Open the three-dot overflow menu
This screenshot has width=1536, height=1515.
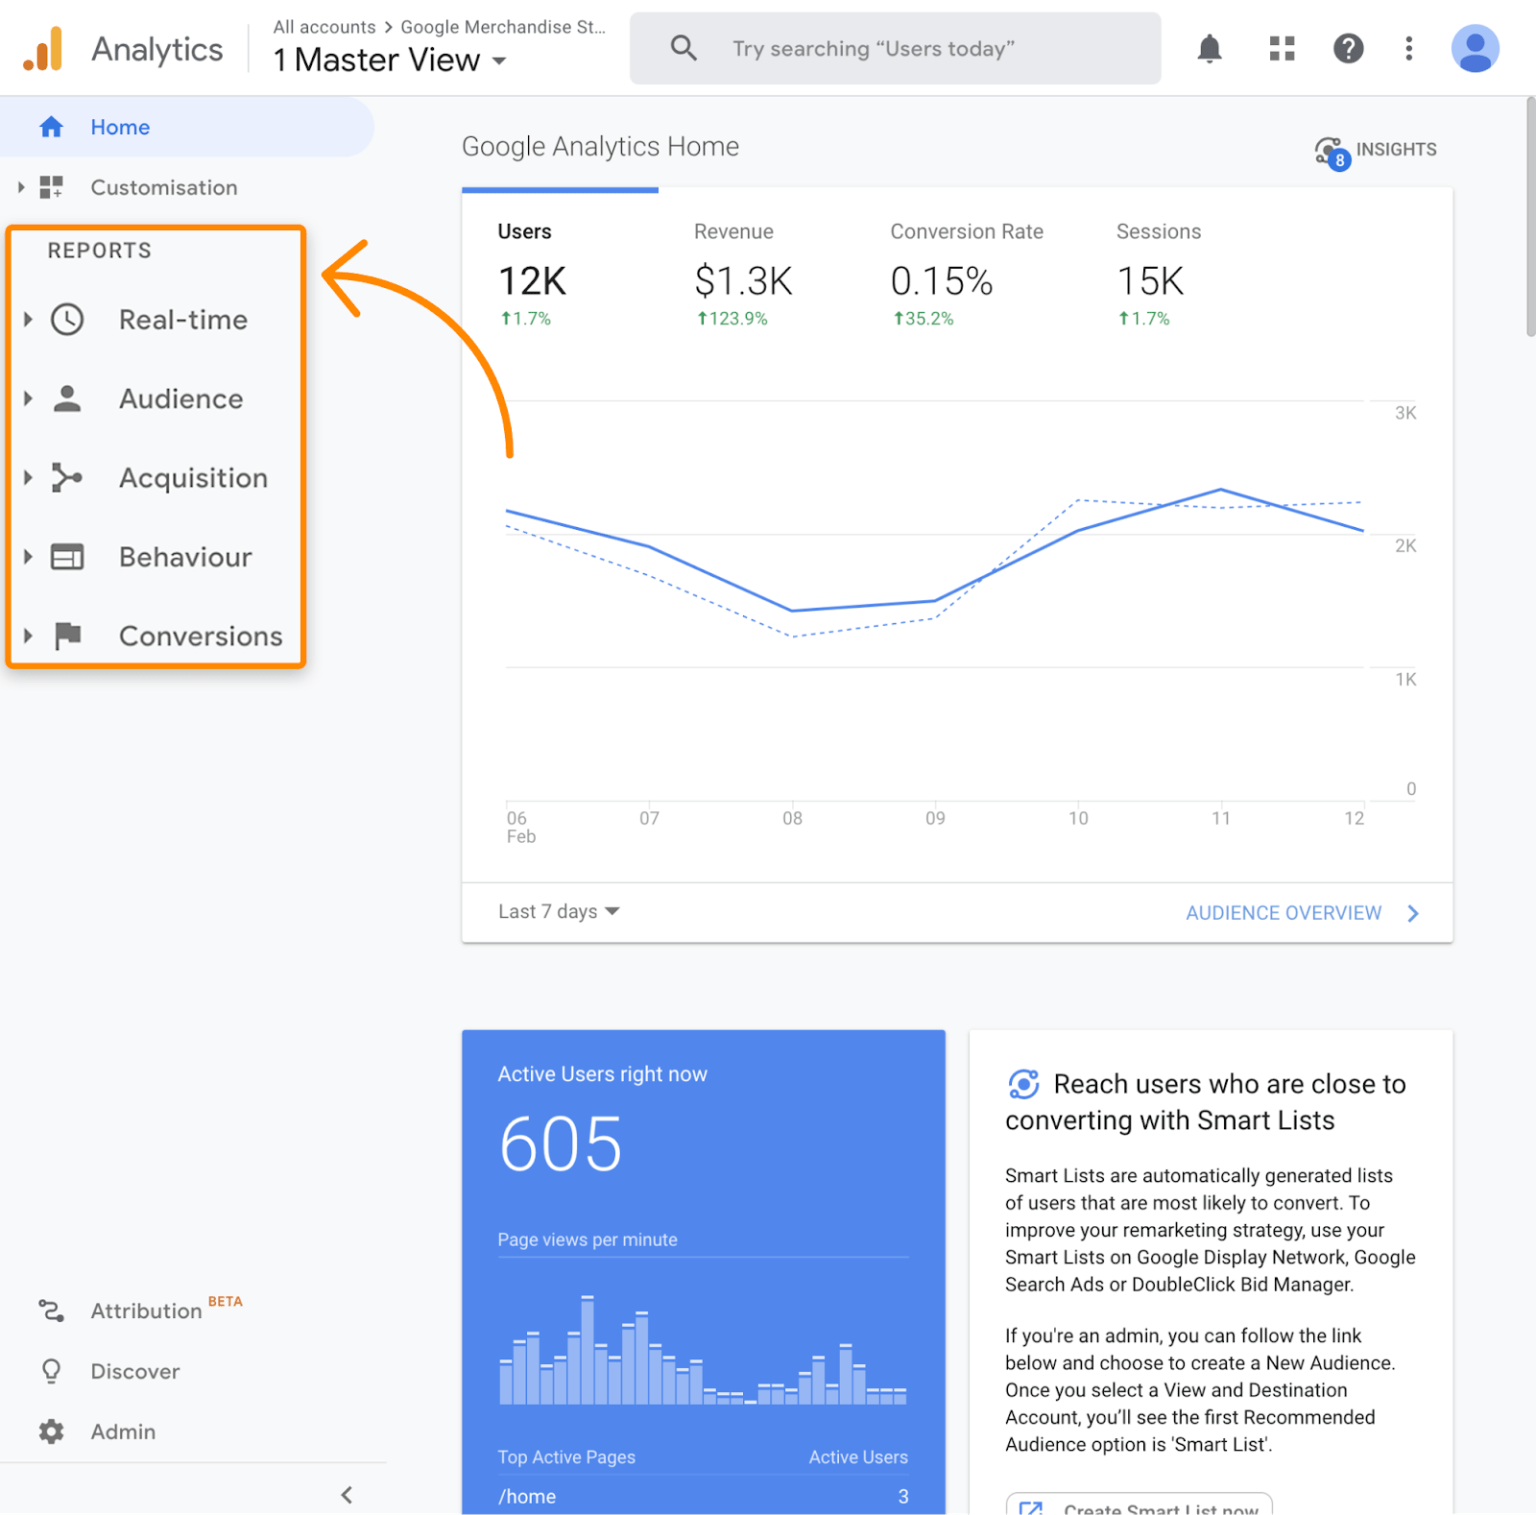(1408, 48)
